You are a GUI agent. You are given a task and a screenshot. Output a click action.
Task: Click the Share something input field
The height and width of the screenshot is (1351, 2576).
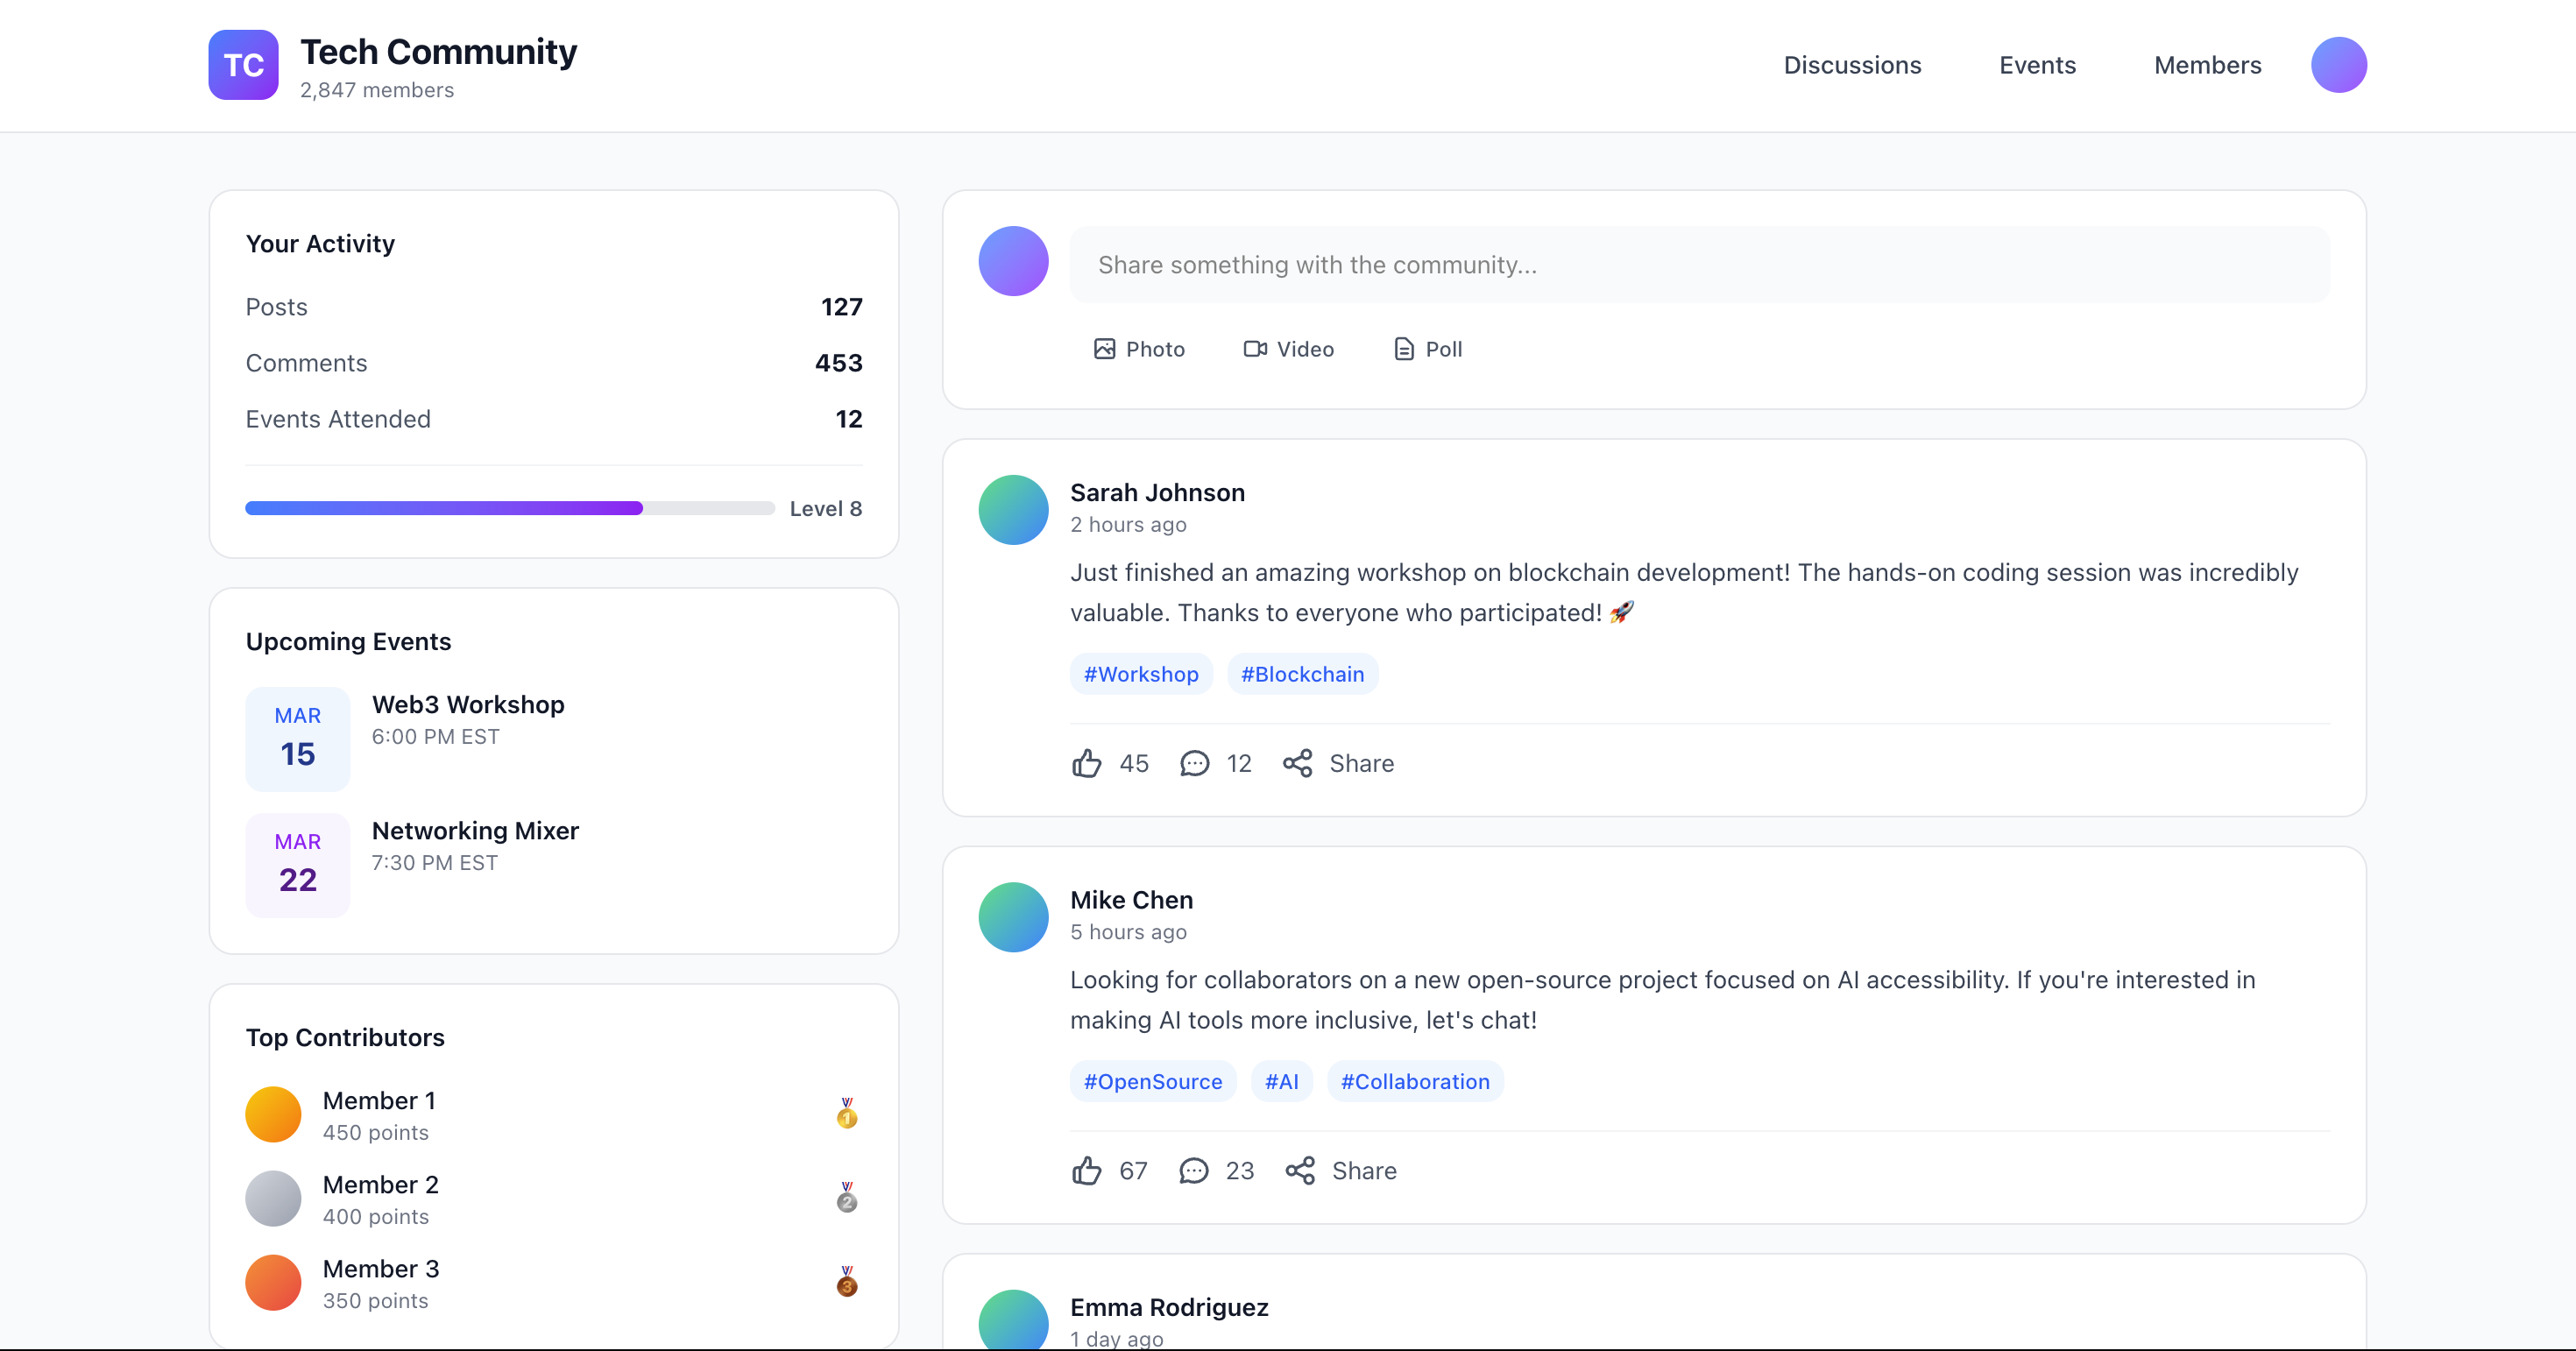(1700, 264)
